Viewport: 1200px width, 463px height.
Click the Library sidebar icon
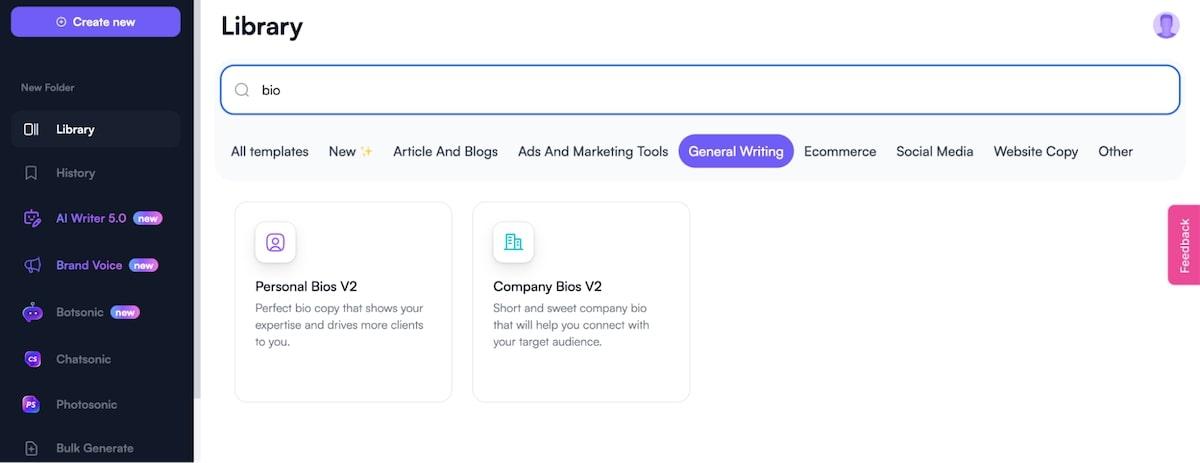(x=31, y=129)
